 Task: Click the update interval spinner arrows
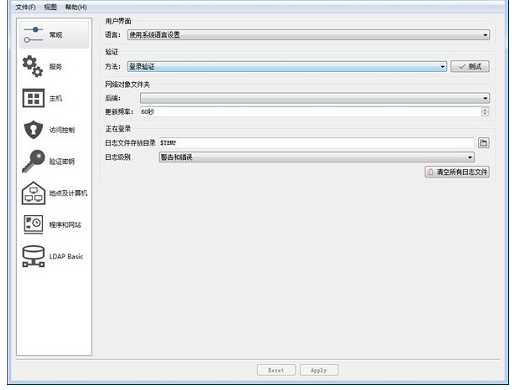[485, 112]
